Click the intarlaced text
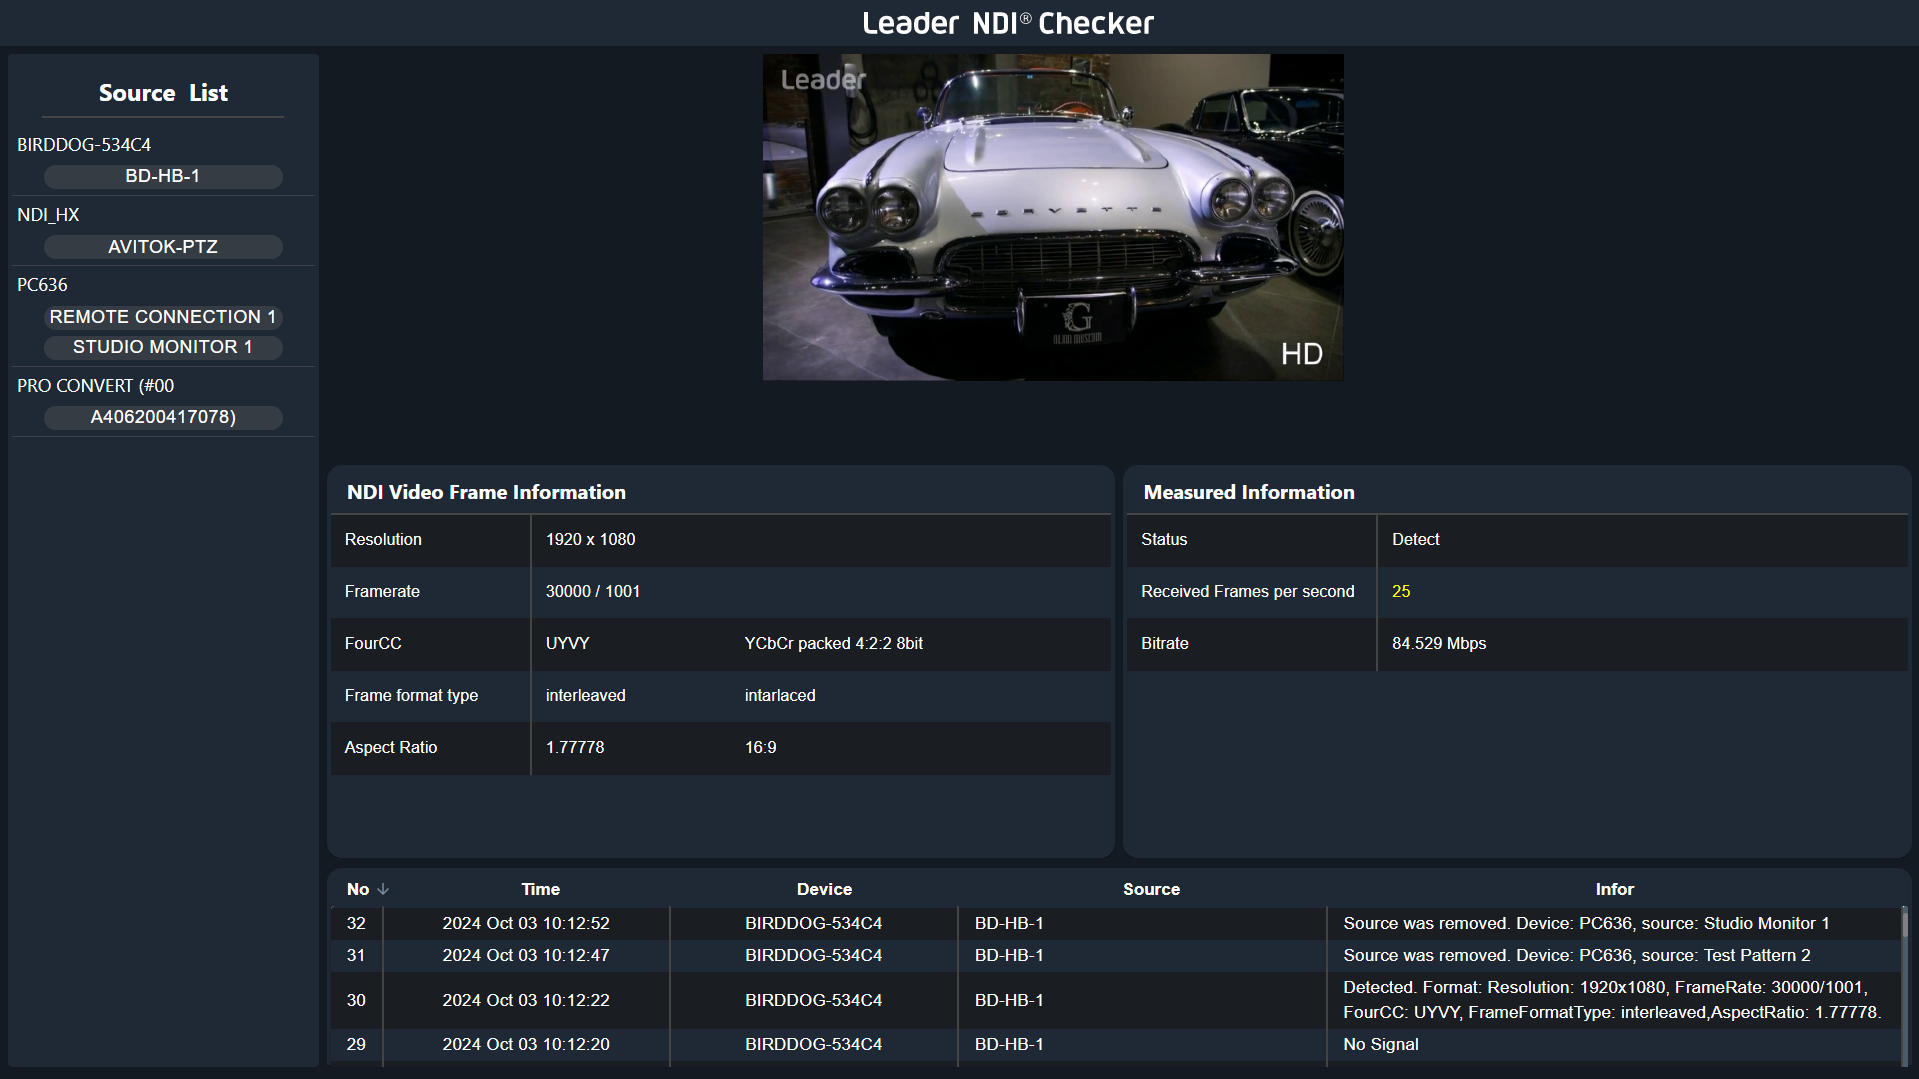The width and height of the screenshot is (1919, 1079). tap(780, 695)
